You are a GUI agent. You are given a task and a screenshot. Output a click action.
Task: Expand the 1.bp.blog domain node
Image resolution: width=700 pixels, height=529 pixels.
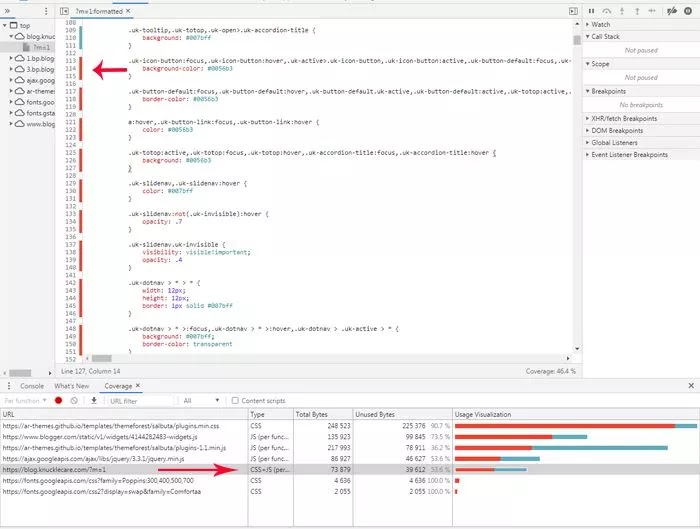click(11, 58)
